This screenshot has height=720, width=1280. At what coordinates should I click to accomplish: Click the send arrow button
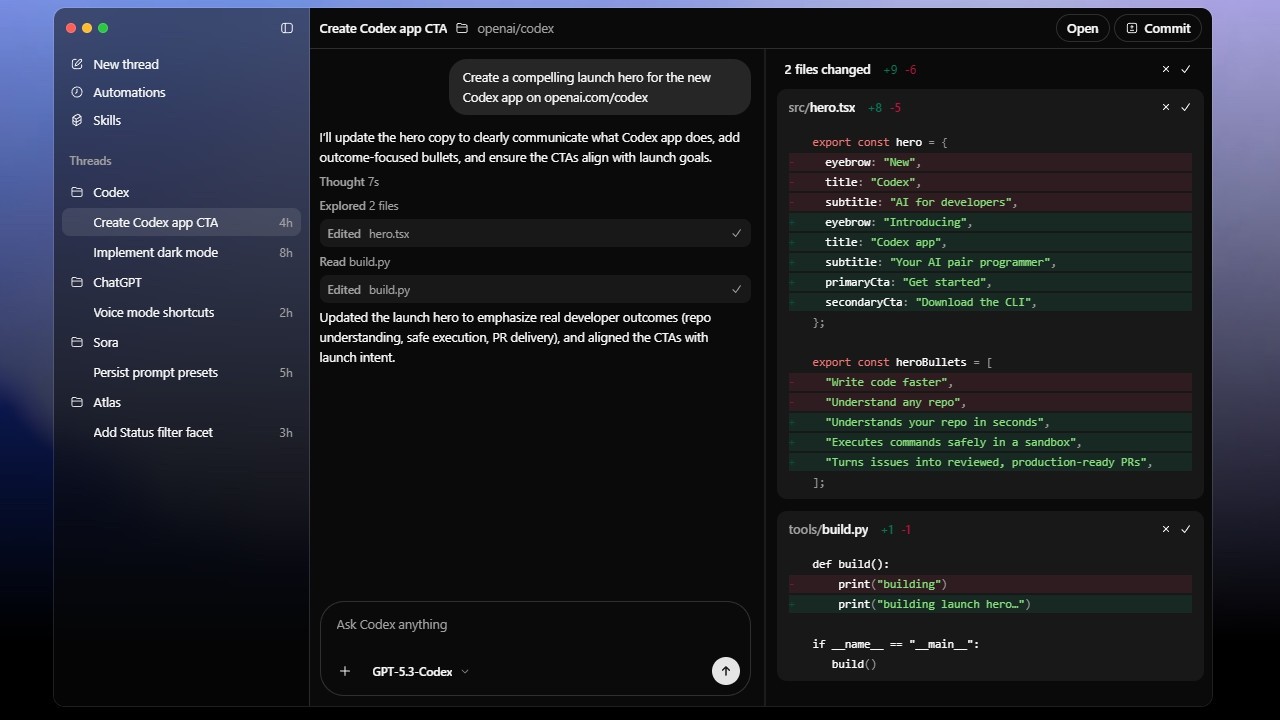coord(726,671)
